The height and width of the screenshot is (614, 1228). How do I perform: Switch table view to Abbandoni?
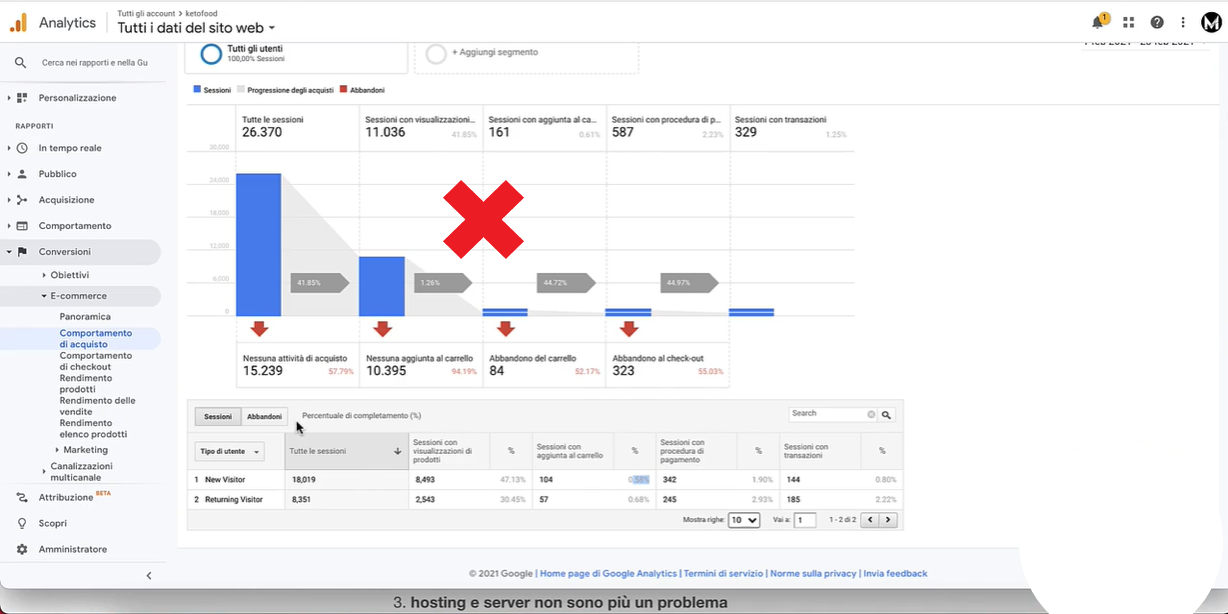point(265,416)
